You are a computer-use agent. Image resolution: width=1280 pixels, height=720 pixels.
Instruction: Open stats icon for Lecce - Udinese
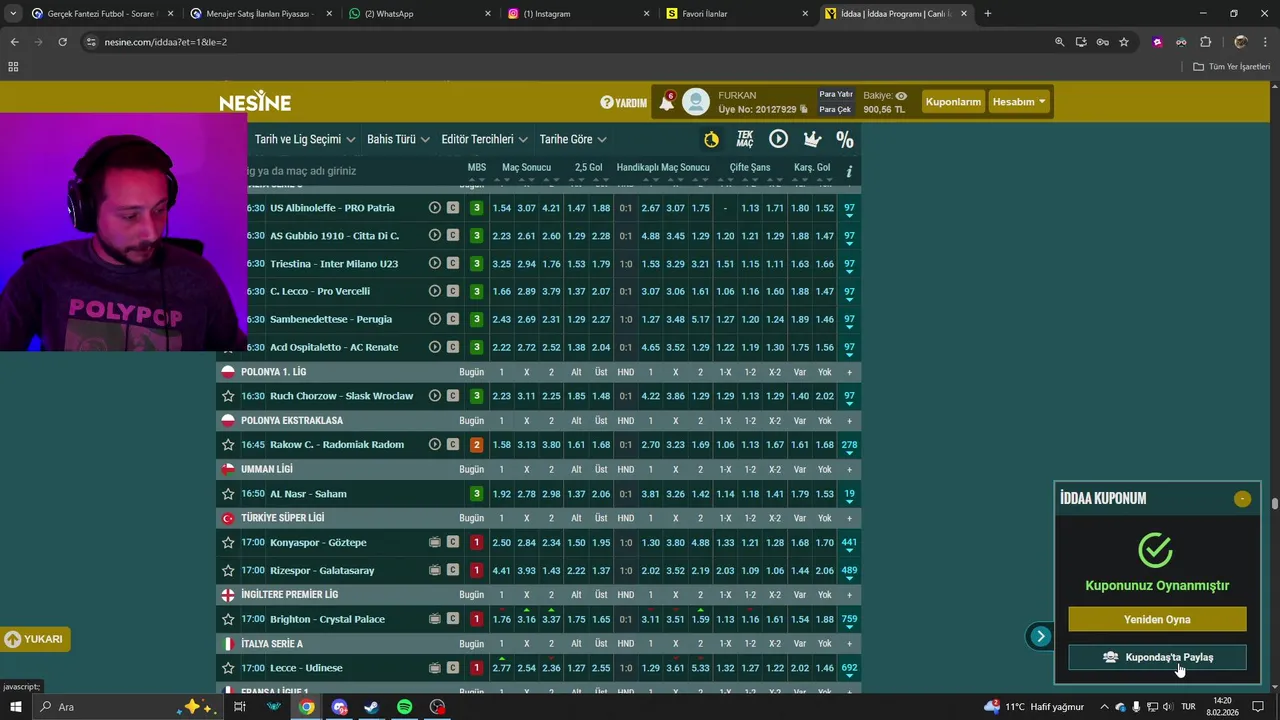pos(434,668)
